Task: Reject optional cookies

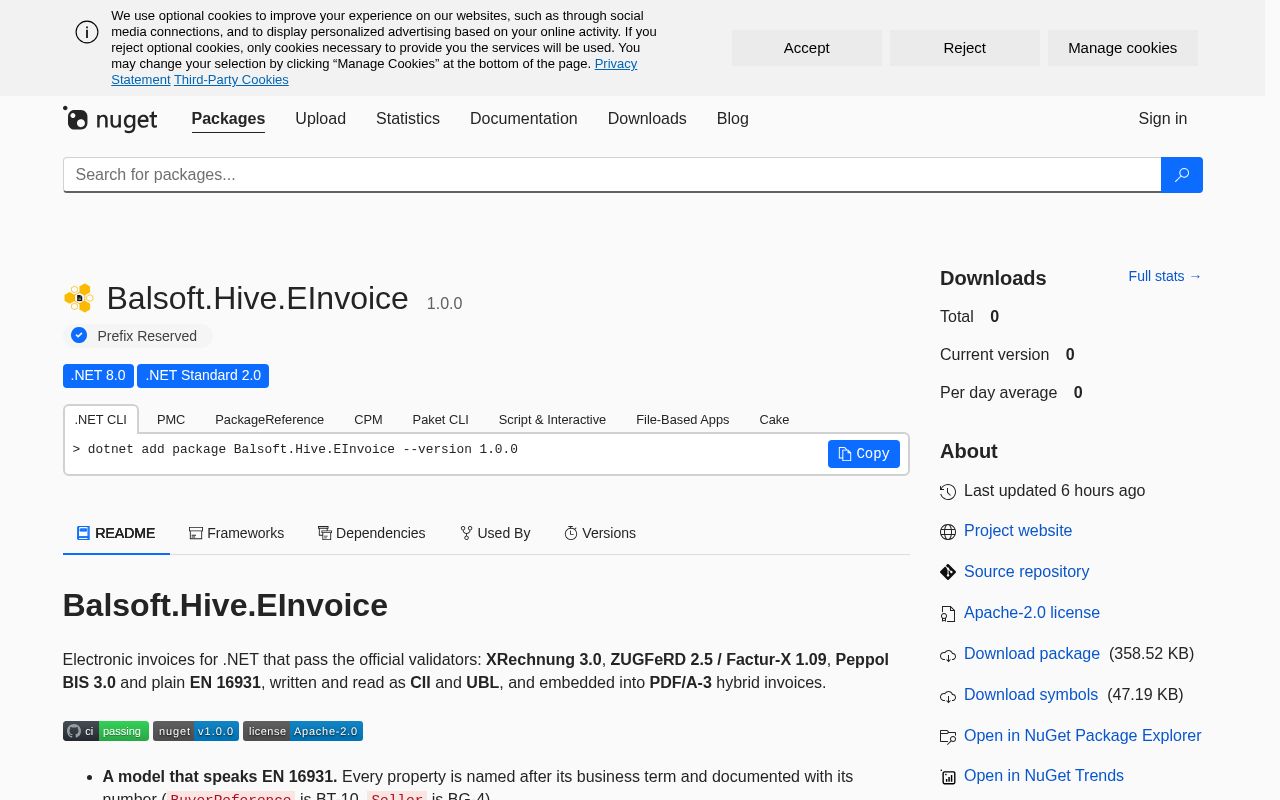Action: coord(965,48)
